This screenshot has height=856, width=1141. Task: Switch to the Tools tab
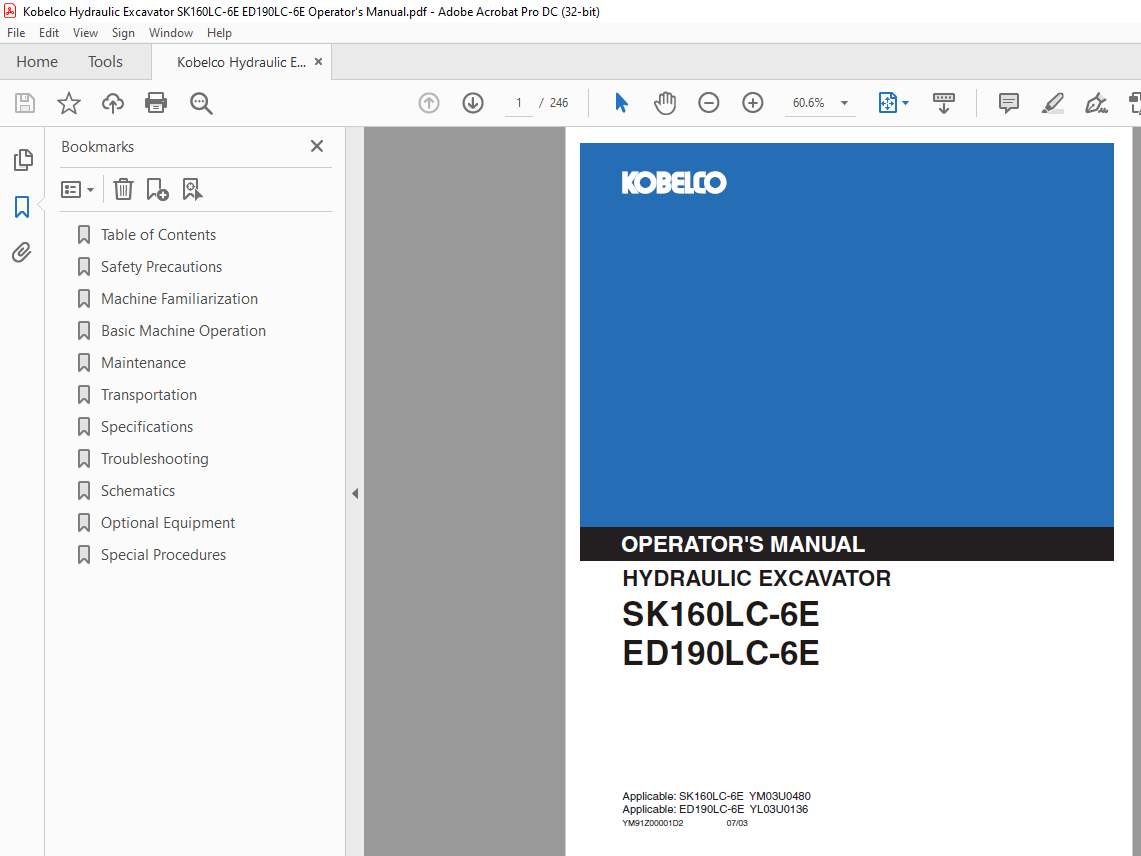(105, 62)
